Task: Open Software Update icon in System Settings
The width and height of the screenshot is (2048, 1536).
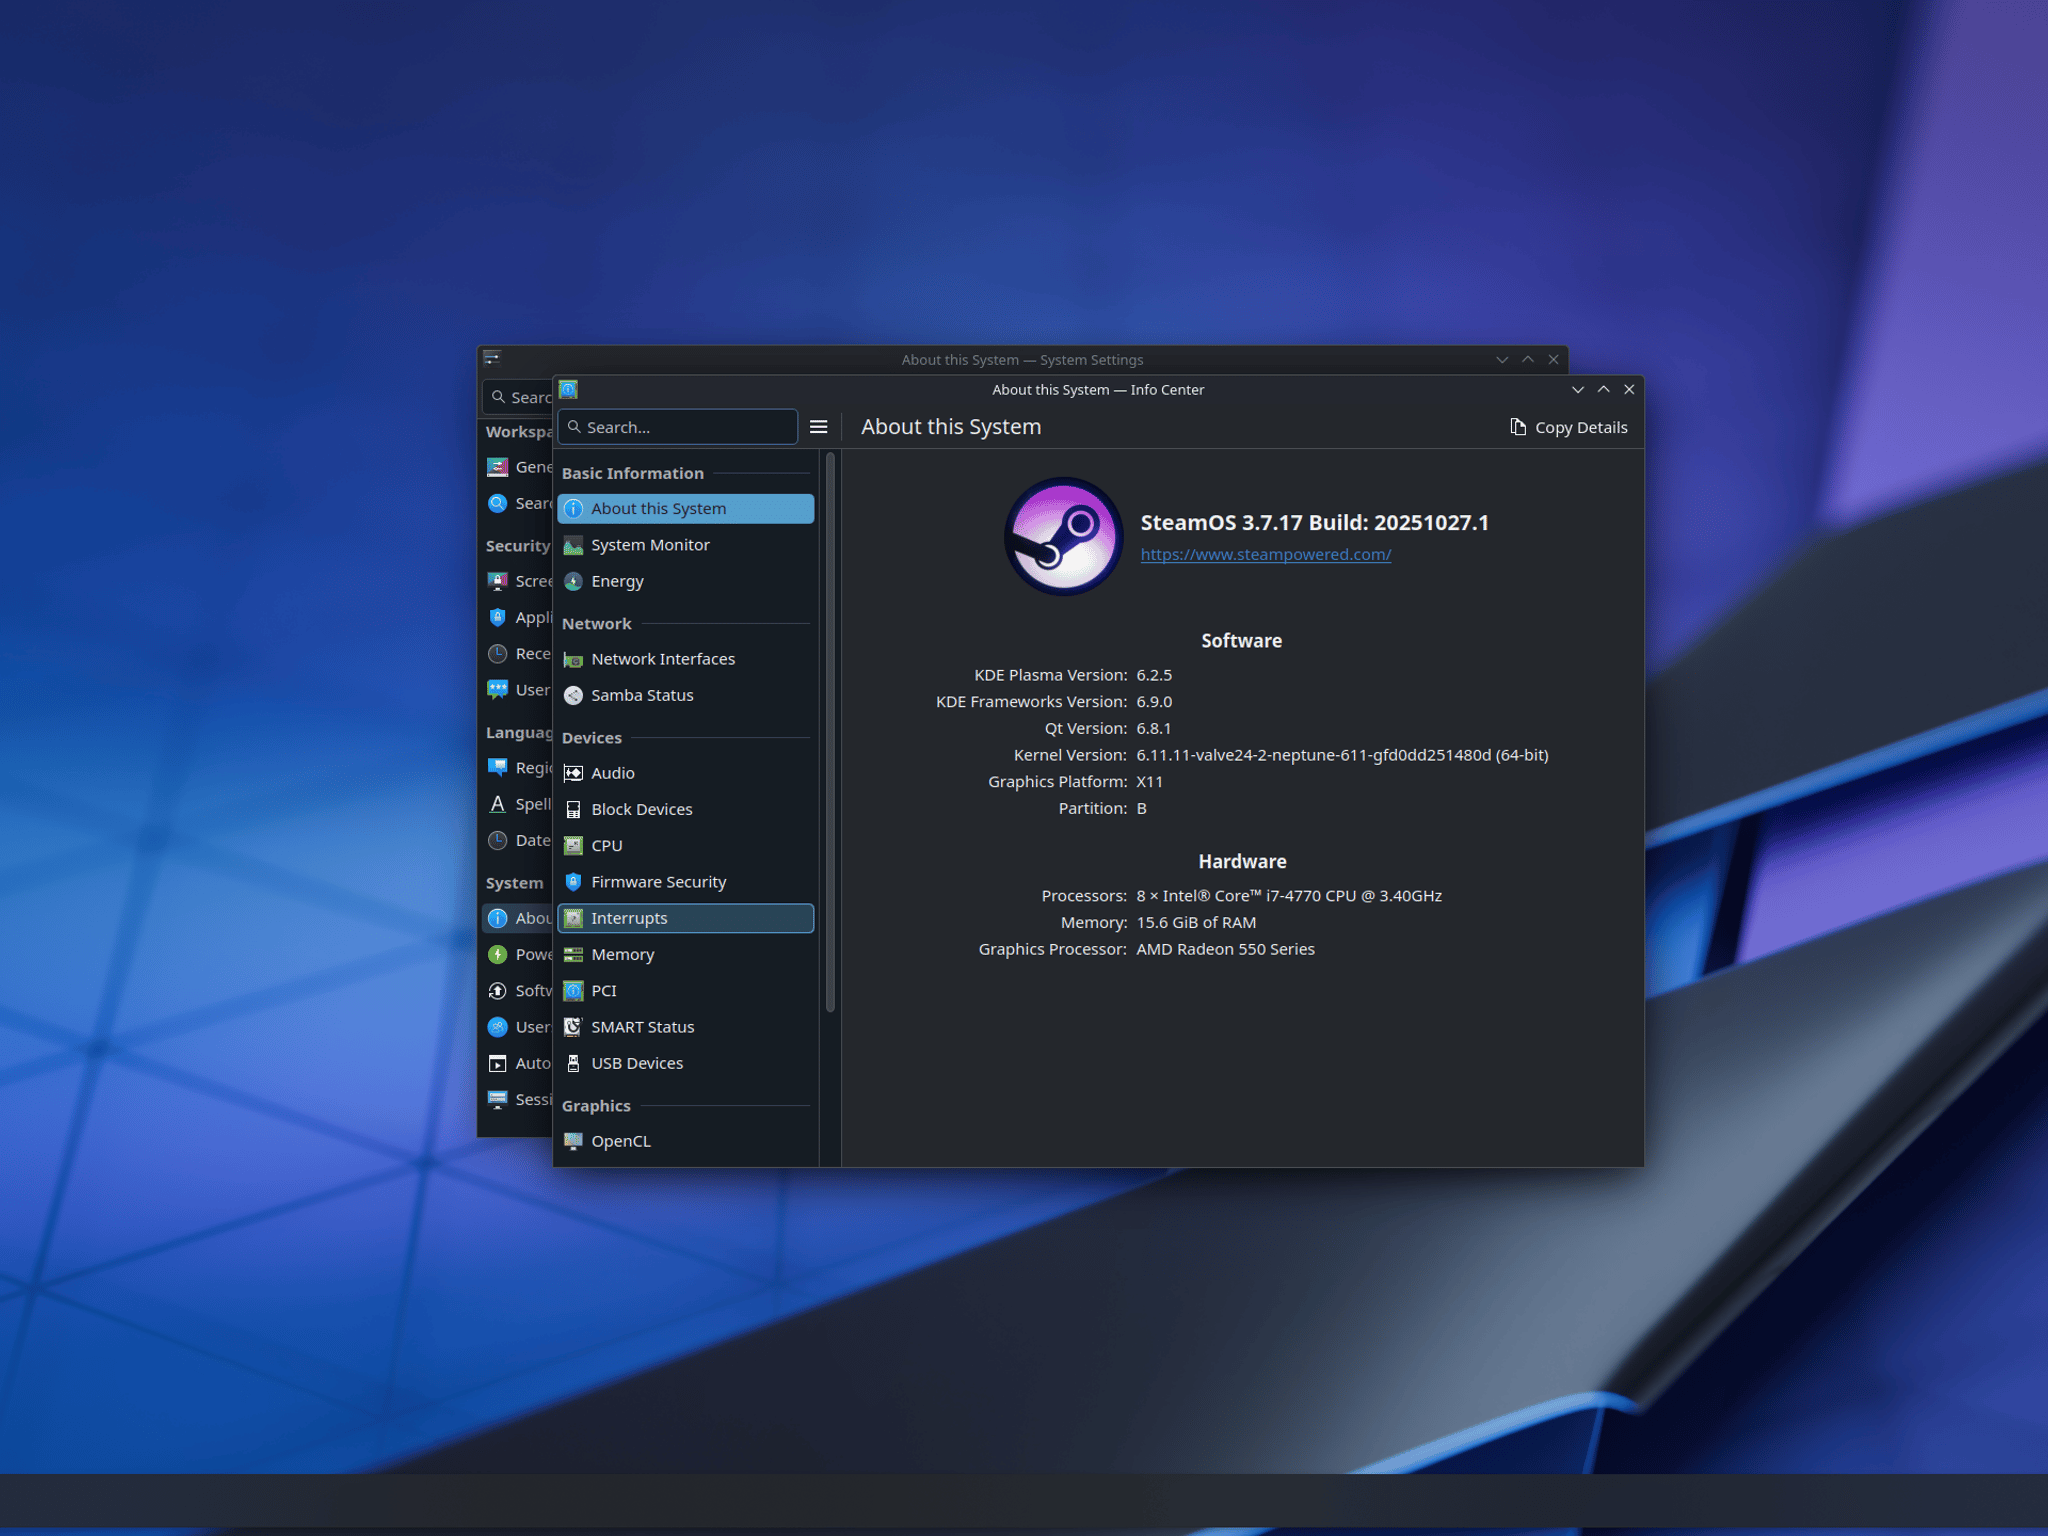Action: click(497, 991)
